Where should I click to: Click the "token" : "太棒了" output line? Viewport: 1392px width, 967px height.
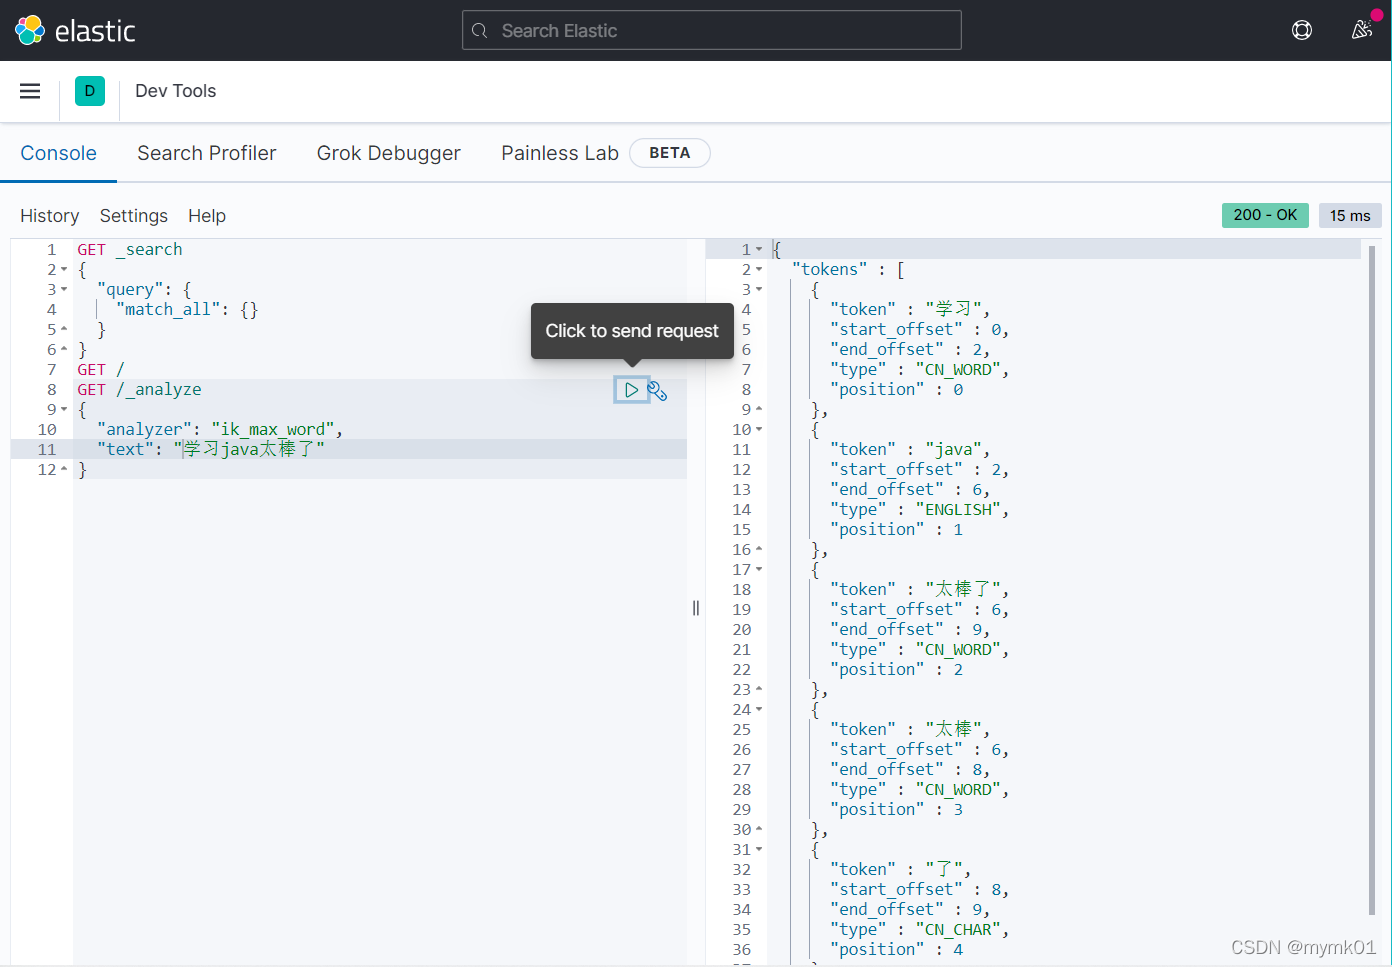(x=919, y=590)
